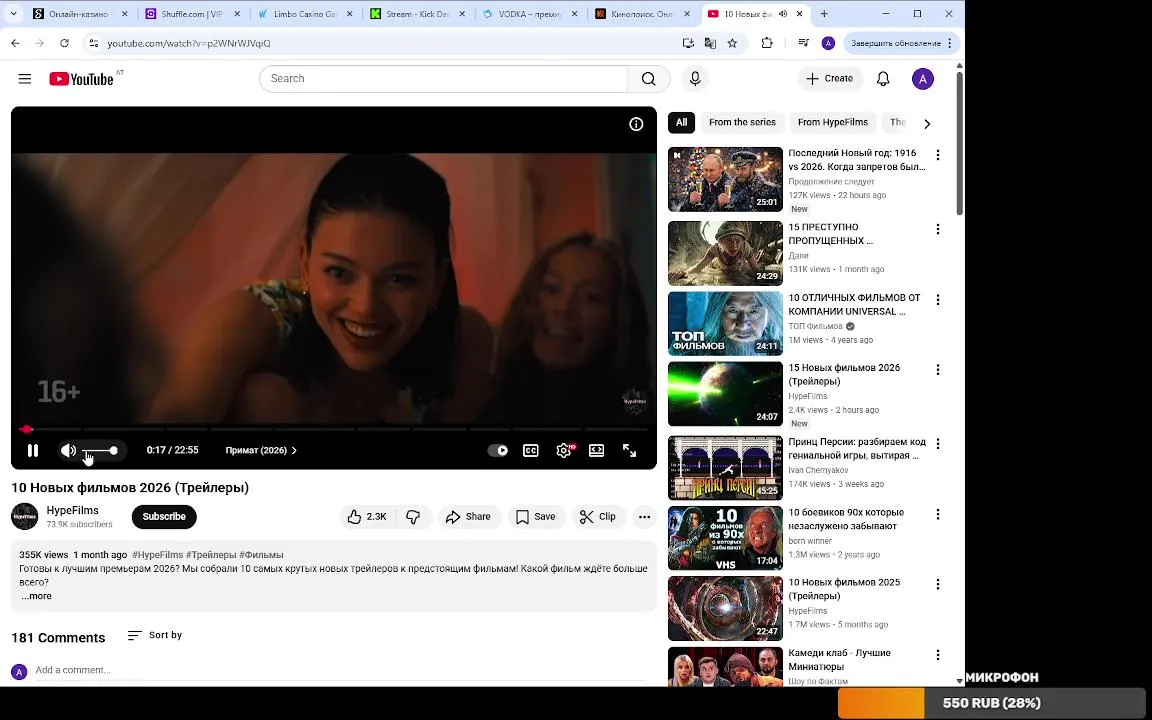1152x720 pixels.
Task: Switch to Кинопоиск browser tab
Action: [x=643, y=14]
